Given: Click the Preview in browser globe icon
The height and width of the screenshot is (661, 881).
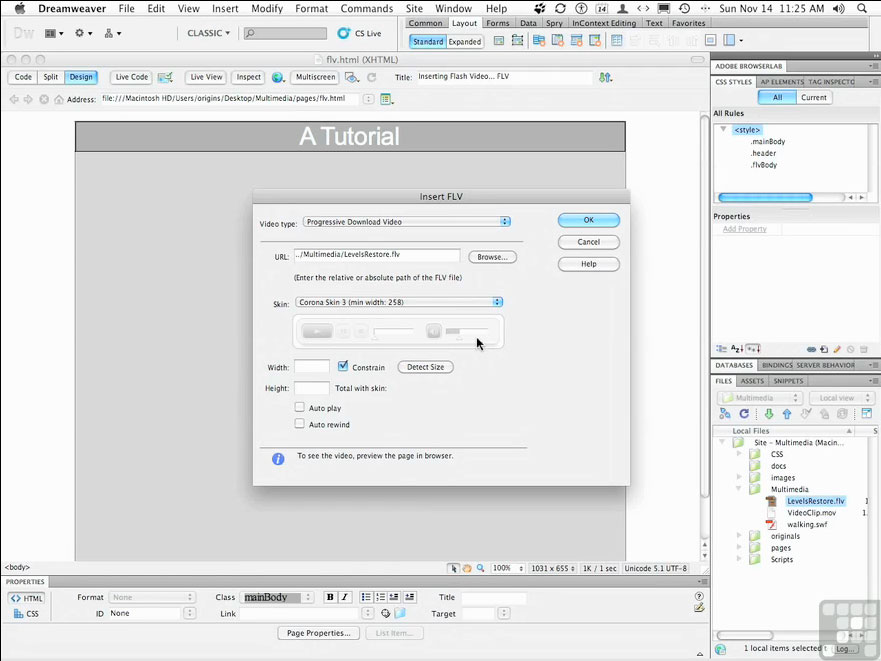Looking at the screenshot, I should 277,77.
